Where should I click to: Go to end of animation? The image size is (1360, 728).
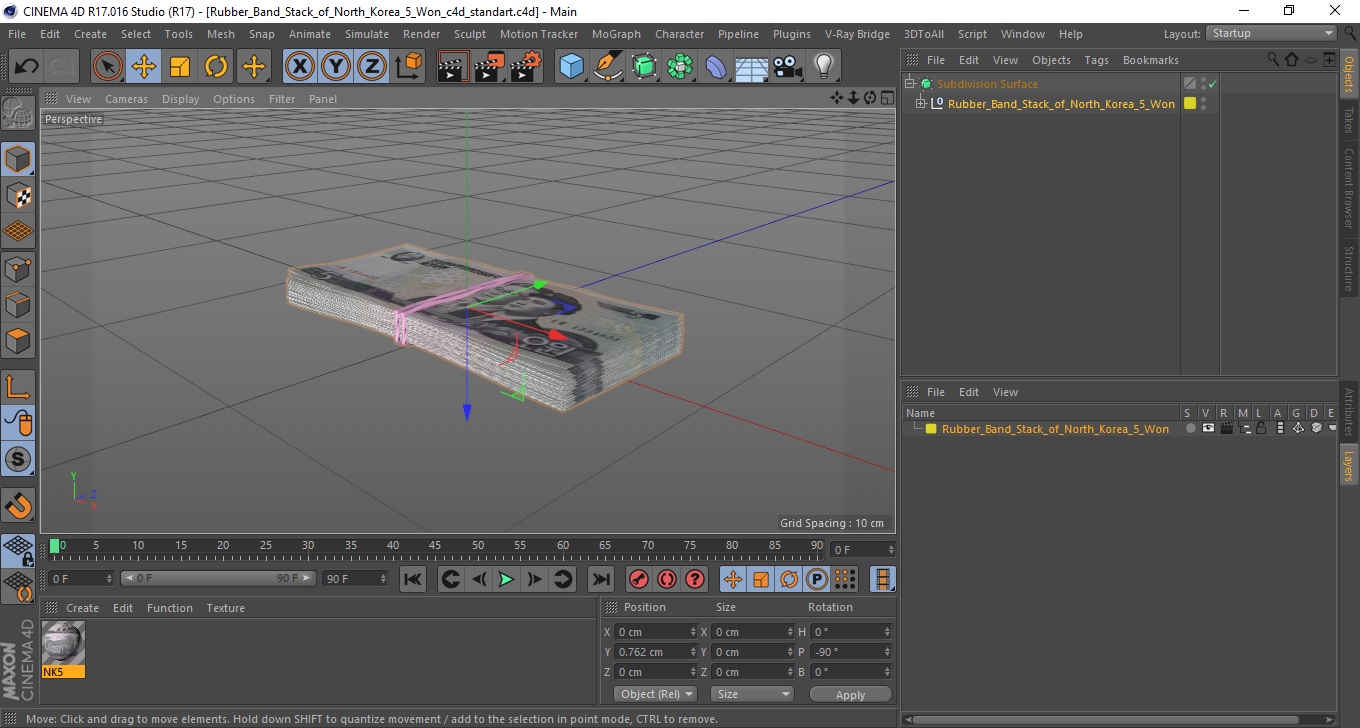tap(600, 579)
